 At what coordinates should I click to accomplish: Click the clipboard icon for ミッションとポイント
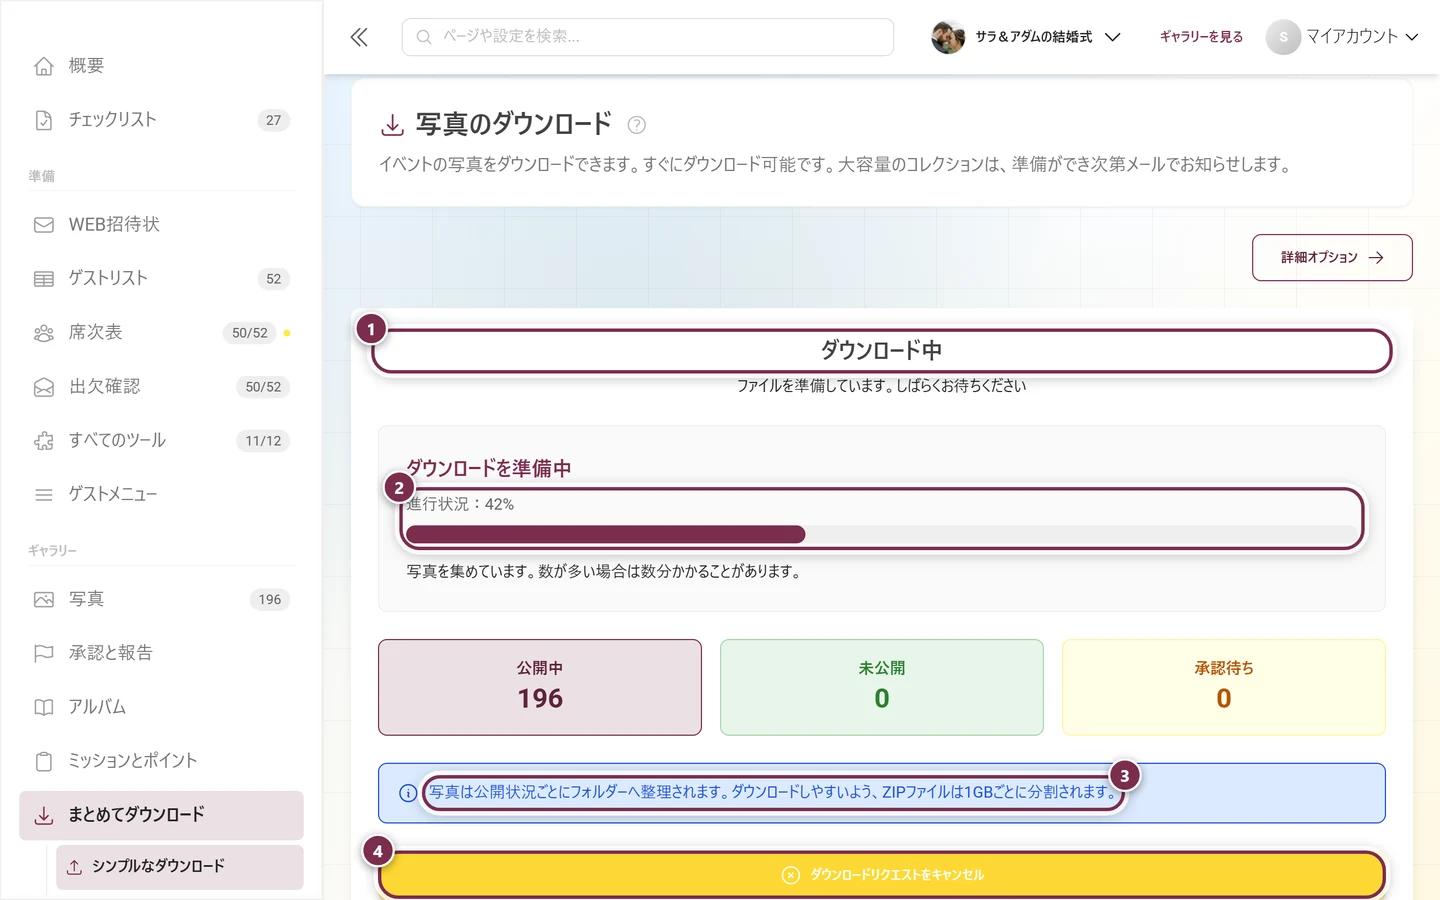point(44,762)
